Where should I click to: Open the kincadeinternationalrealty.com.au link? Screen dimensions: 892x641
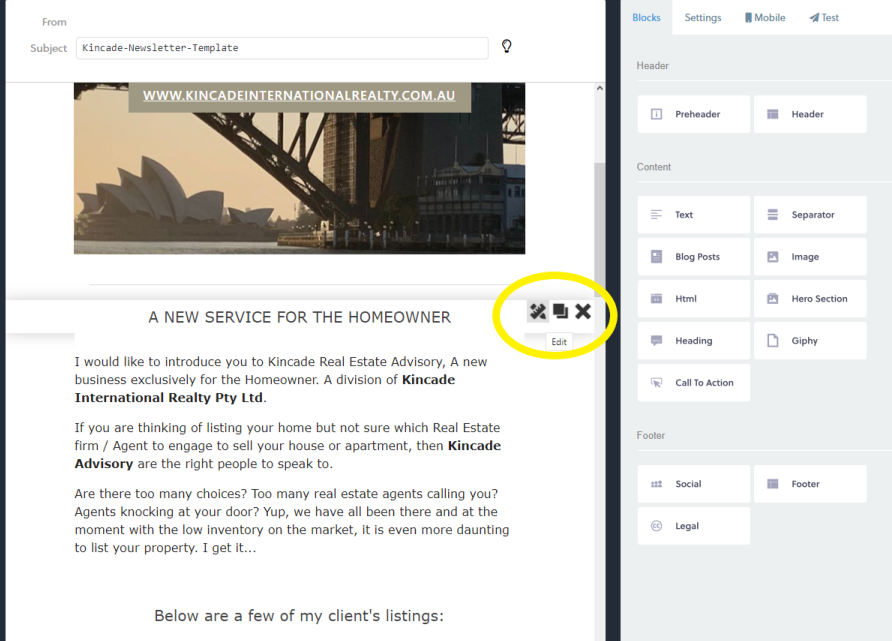pyautogui.click(x=299, y=96)
